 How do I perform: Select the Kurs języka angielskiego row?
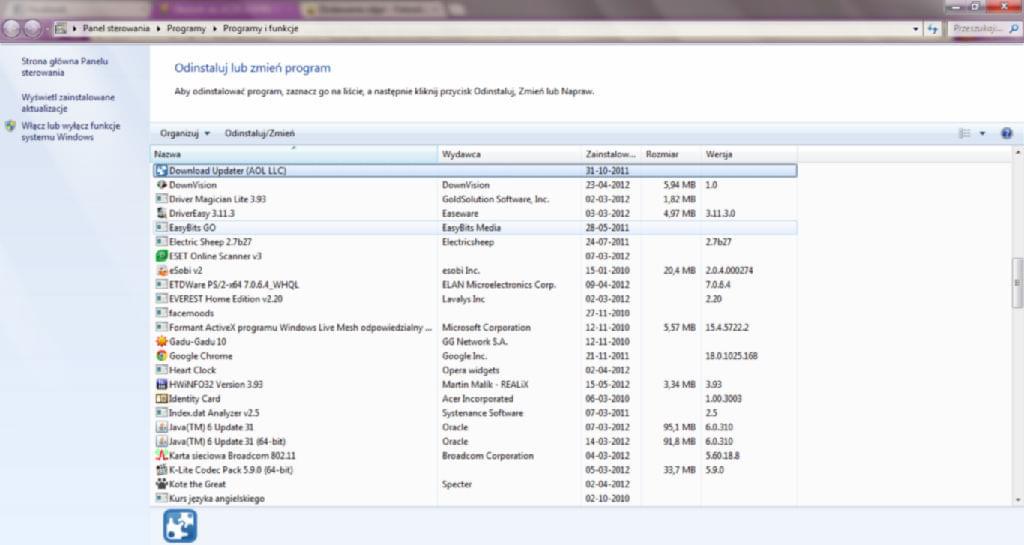tap(475, 499)
